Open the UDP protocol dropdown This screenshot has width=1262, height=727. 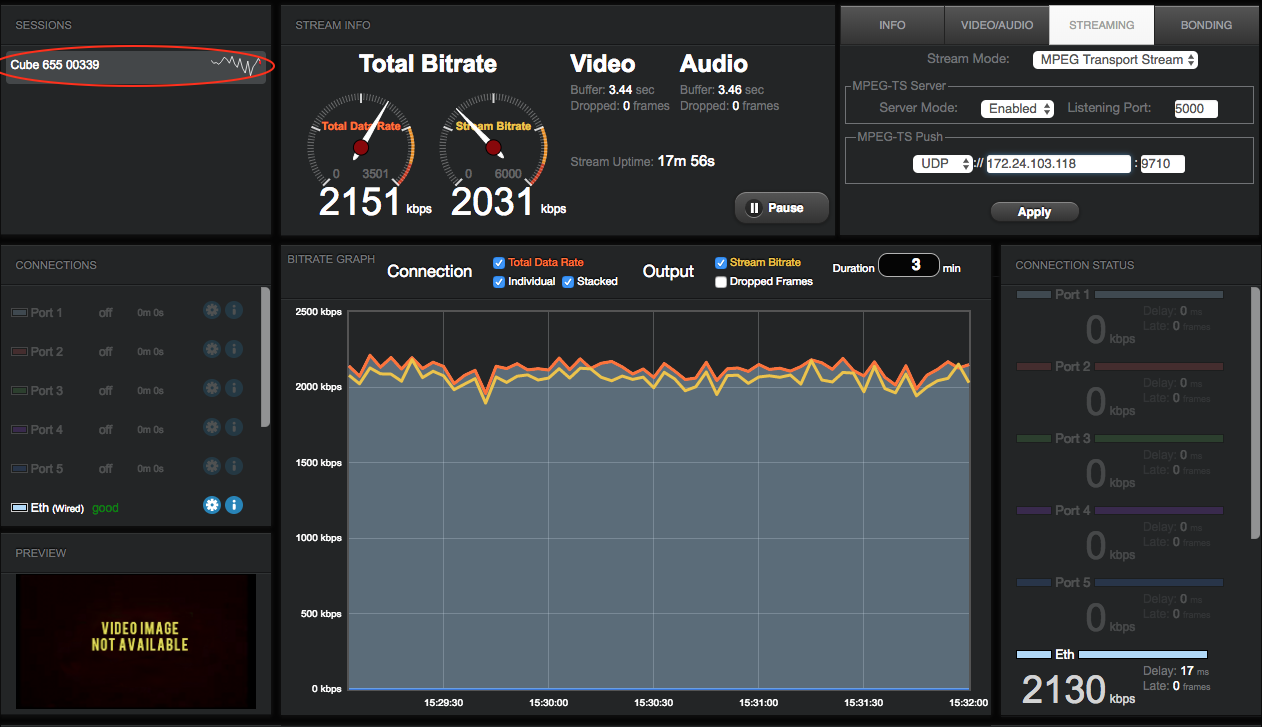pyautogui.click(x=942, y=164)
